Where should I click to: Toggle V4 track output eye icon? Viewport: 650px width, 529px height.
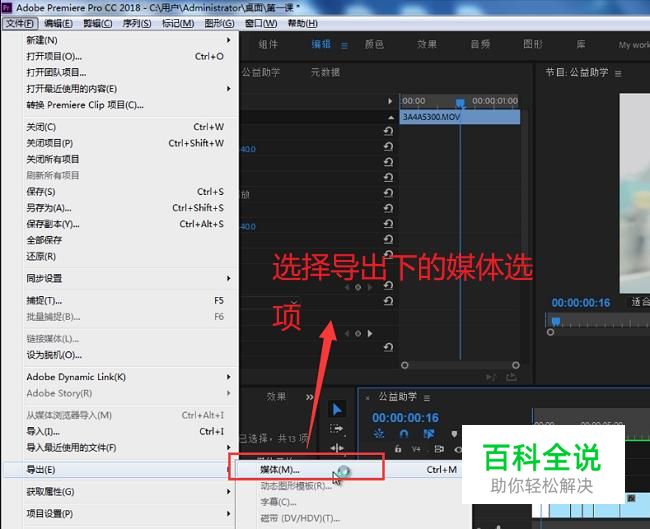pyautogui.click(x=458, y=449)
